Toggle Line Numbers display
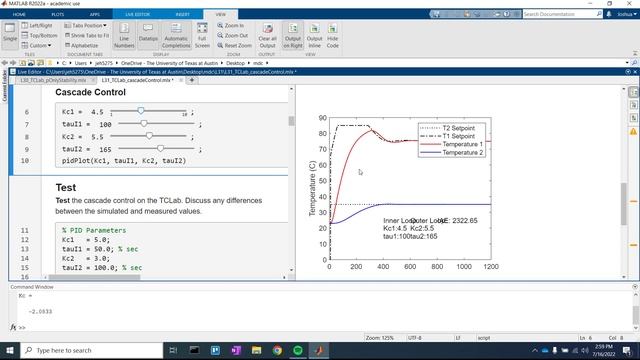 tap(124, 35)
